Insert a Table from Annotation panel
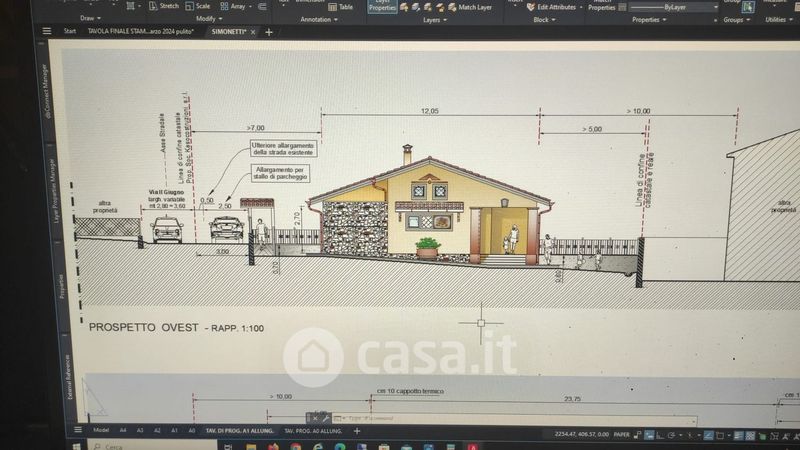The width and height of the screenshot is (800, 450). coord(341,6)
